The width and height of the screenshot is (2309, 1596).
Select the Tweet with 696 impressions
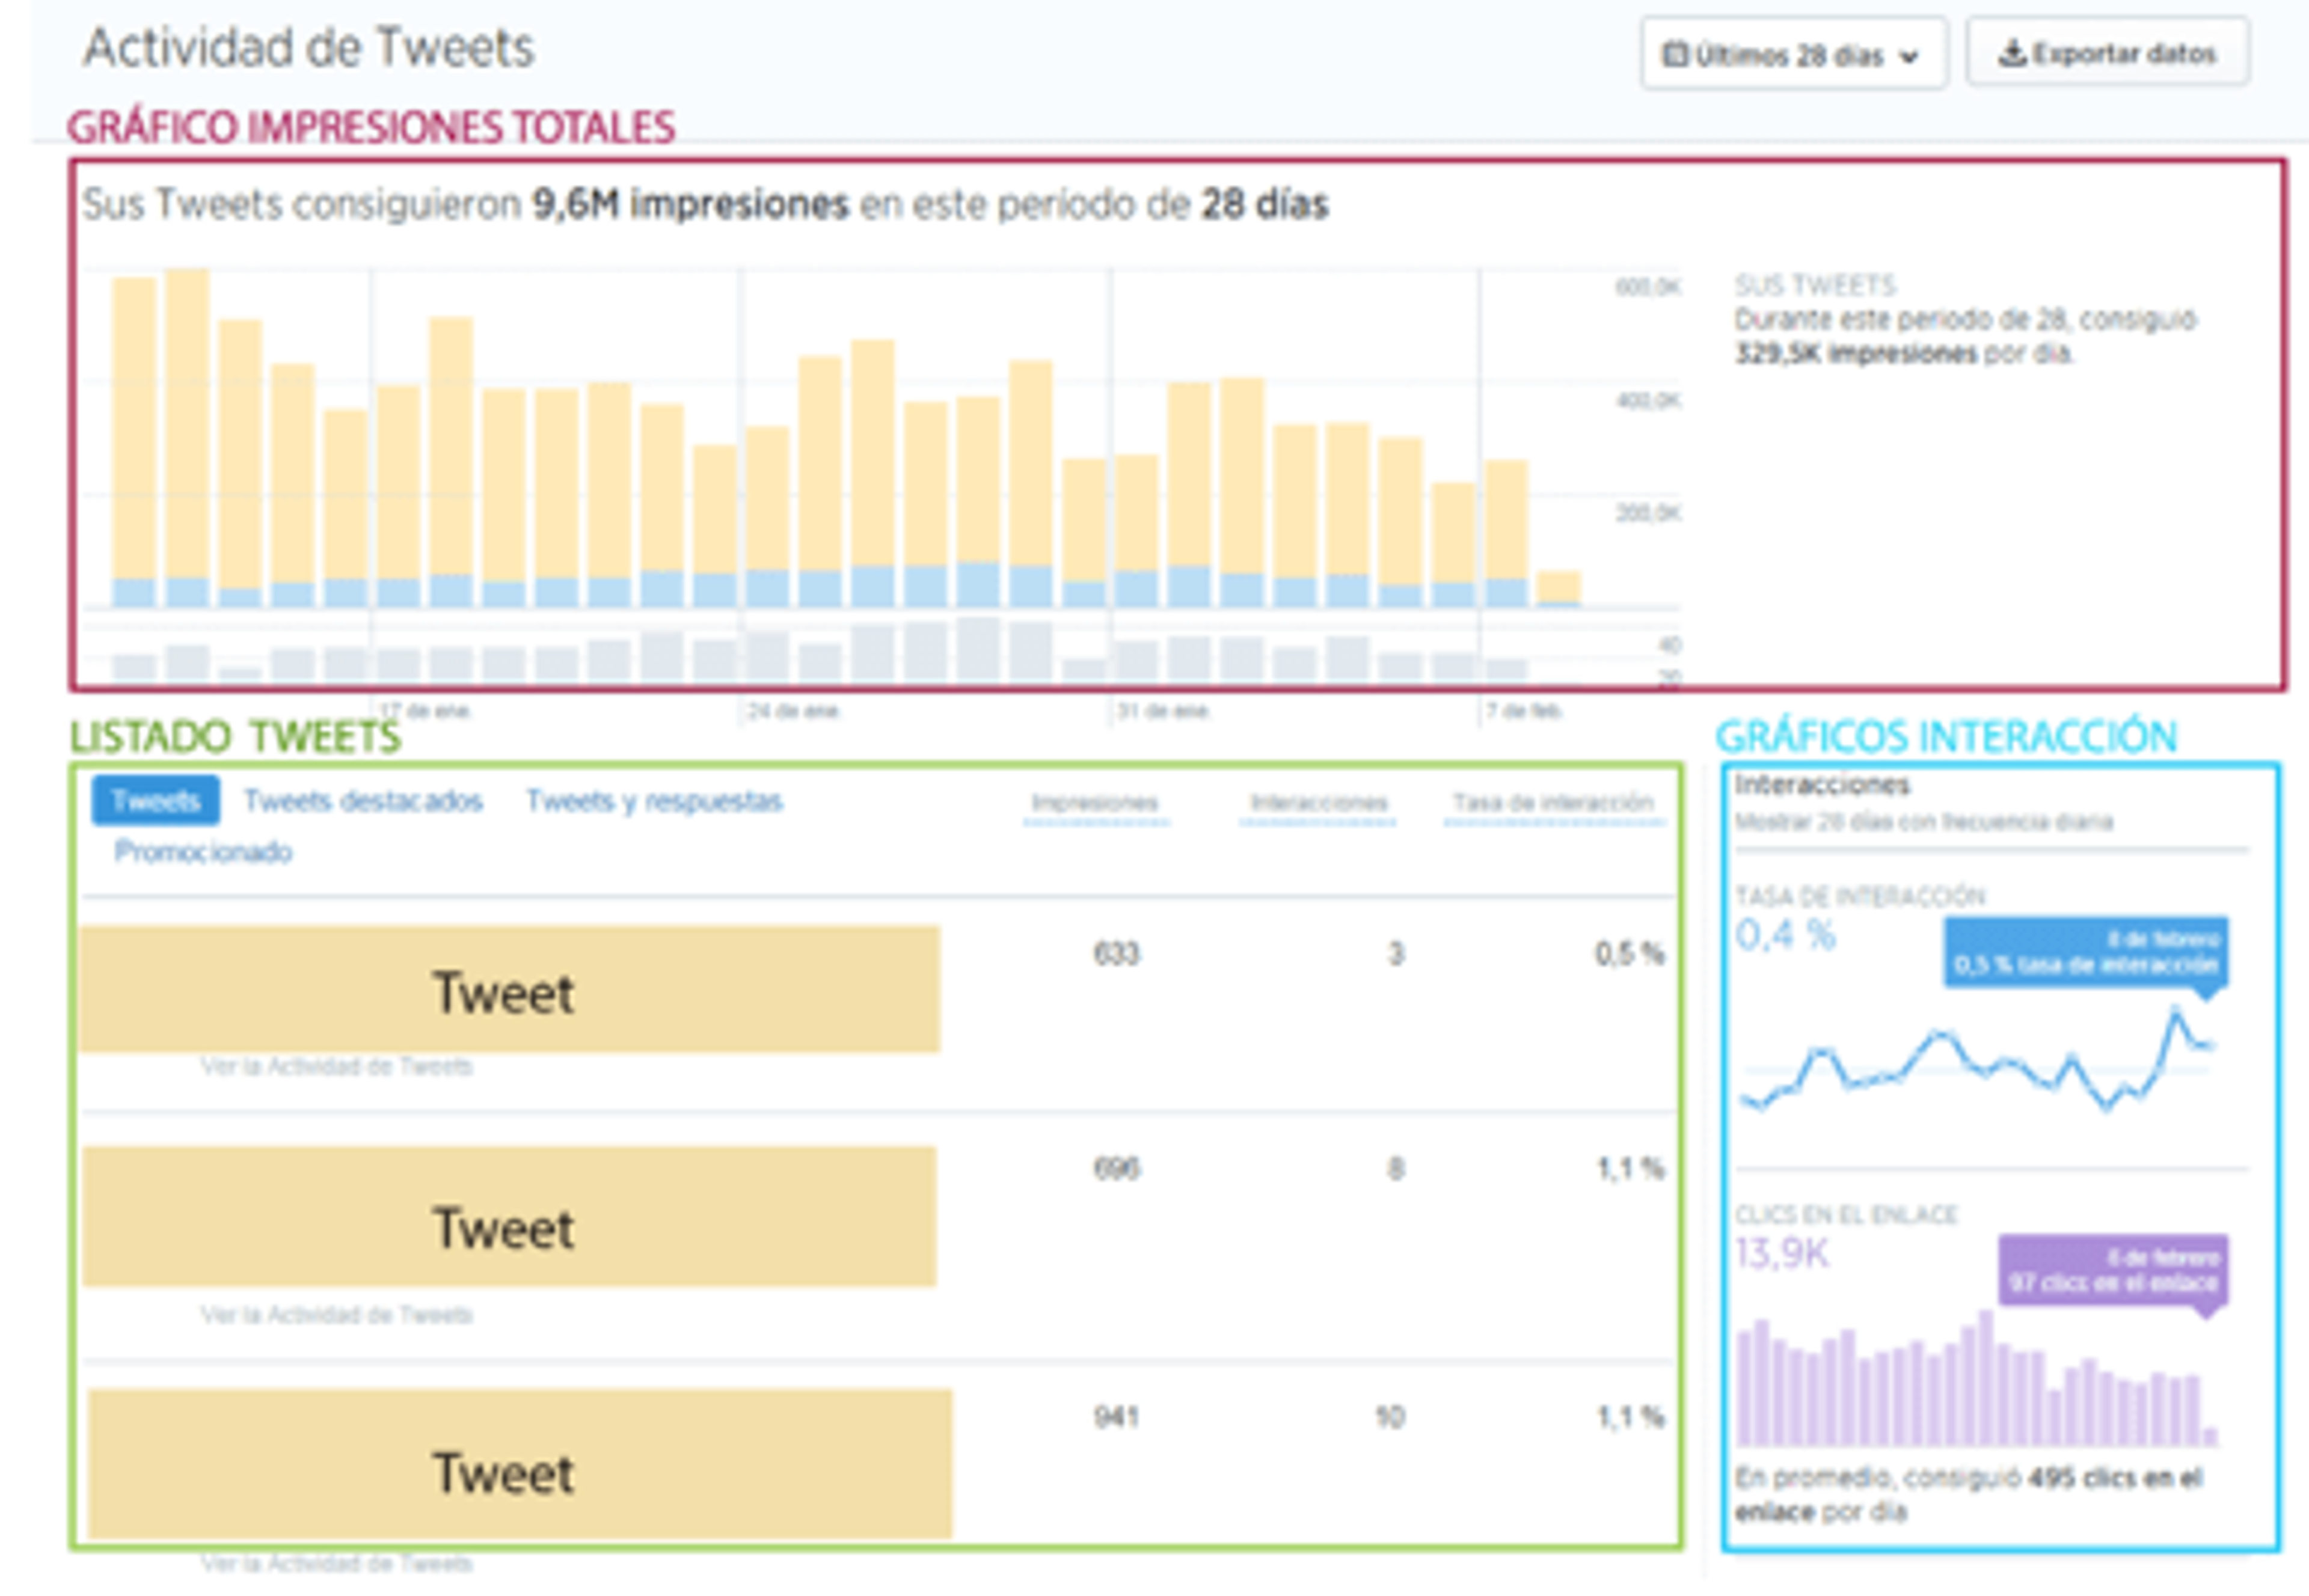pos(510,1216)
